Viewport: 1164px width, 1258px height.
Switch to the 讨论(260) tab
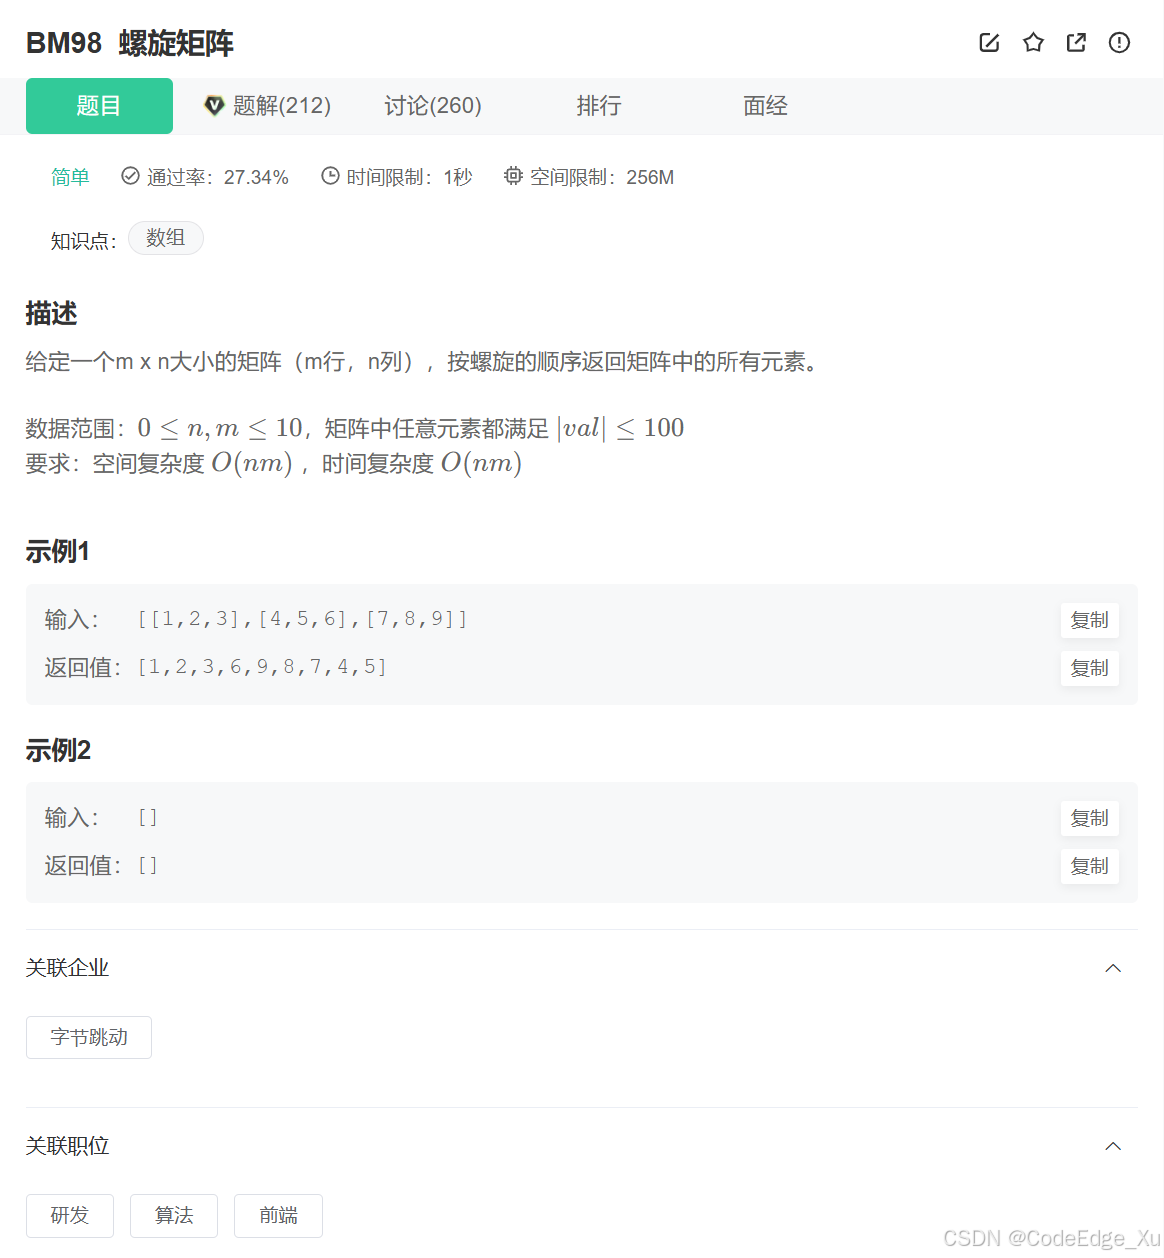433,105
